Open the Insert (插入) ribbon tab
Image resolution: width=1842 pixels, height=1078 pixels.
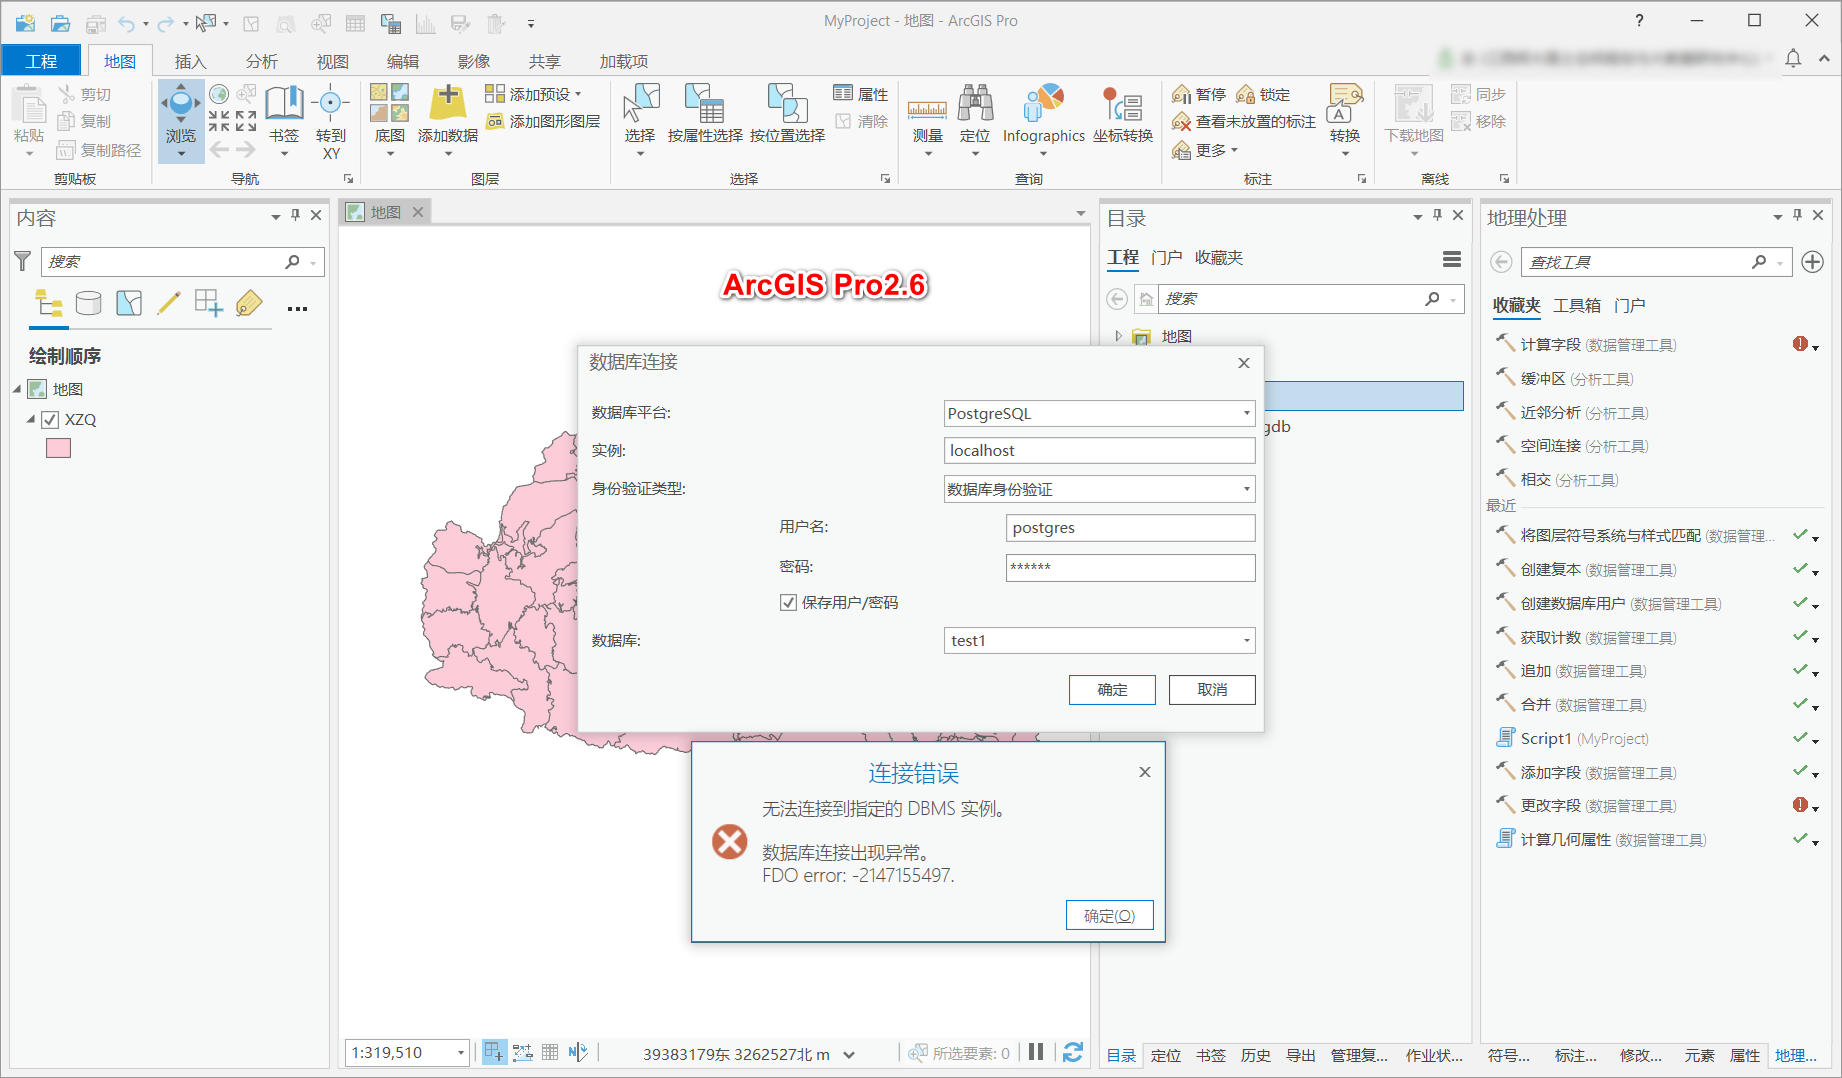190,61
